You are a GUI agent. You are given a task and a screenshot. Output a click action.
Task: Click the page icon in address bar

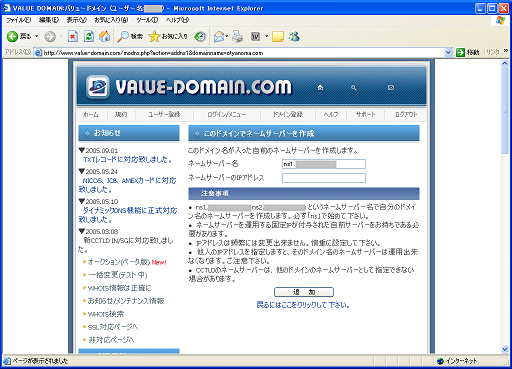coord(39,53)
